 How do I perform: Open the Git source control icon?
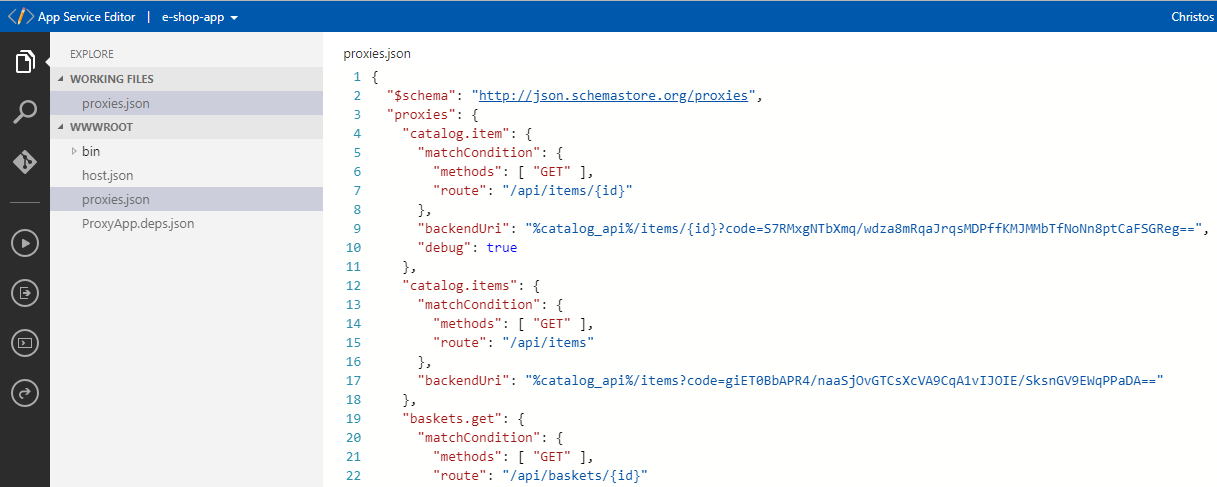pyautogui.click(x=25, y=162)
